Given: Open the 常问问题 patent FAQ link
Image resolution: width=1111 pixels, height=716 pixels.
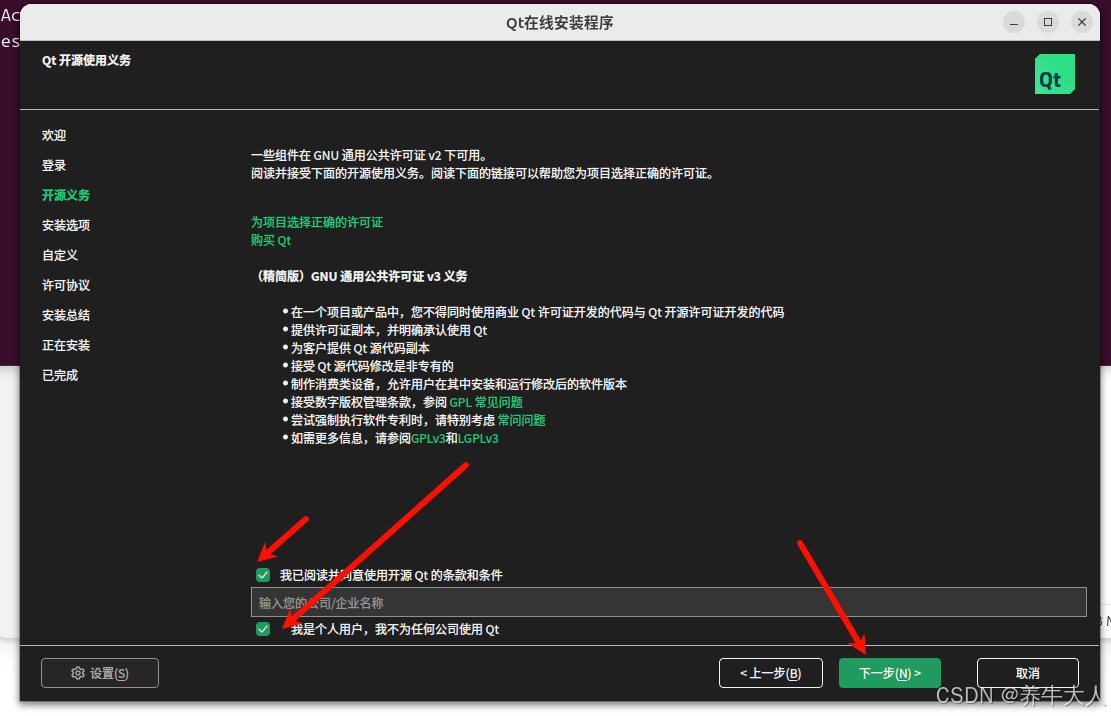Looking at the screenshot, I should tap(521, 420).
